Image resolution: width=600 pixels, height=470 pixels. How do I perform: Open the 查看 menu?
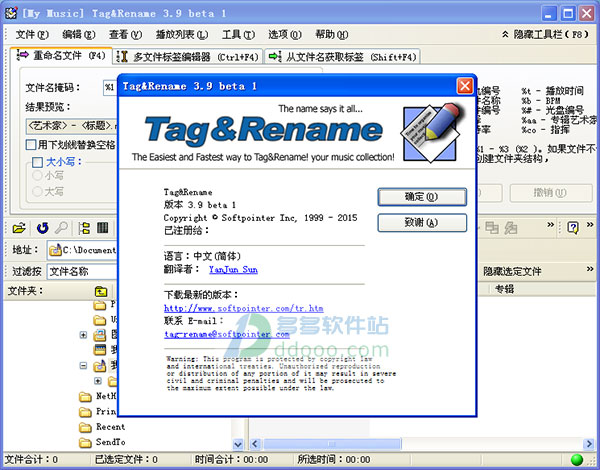(125, 34)
